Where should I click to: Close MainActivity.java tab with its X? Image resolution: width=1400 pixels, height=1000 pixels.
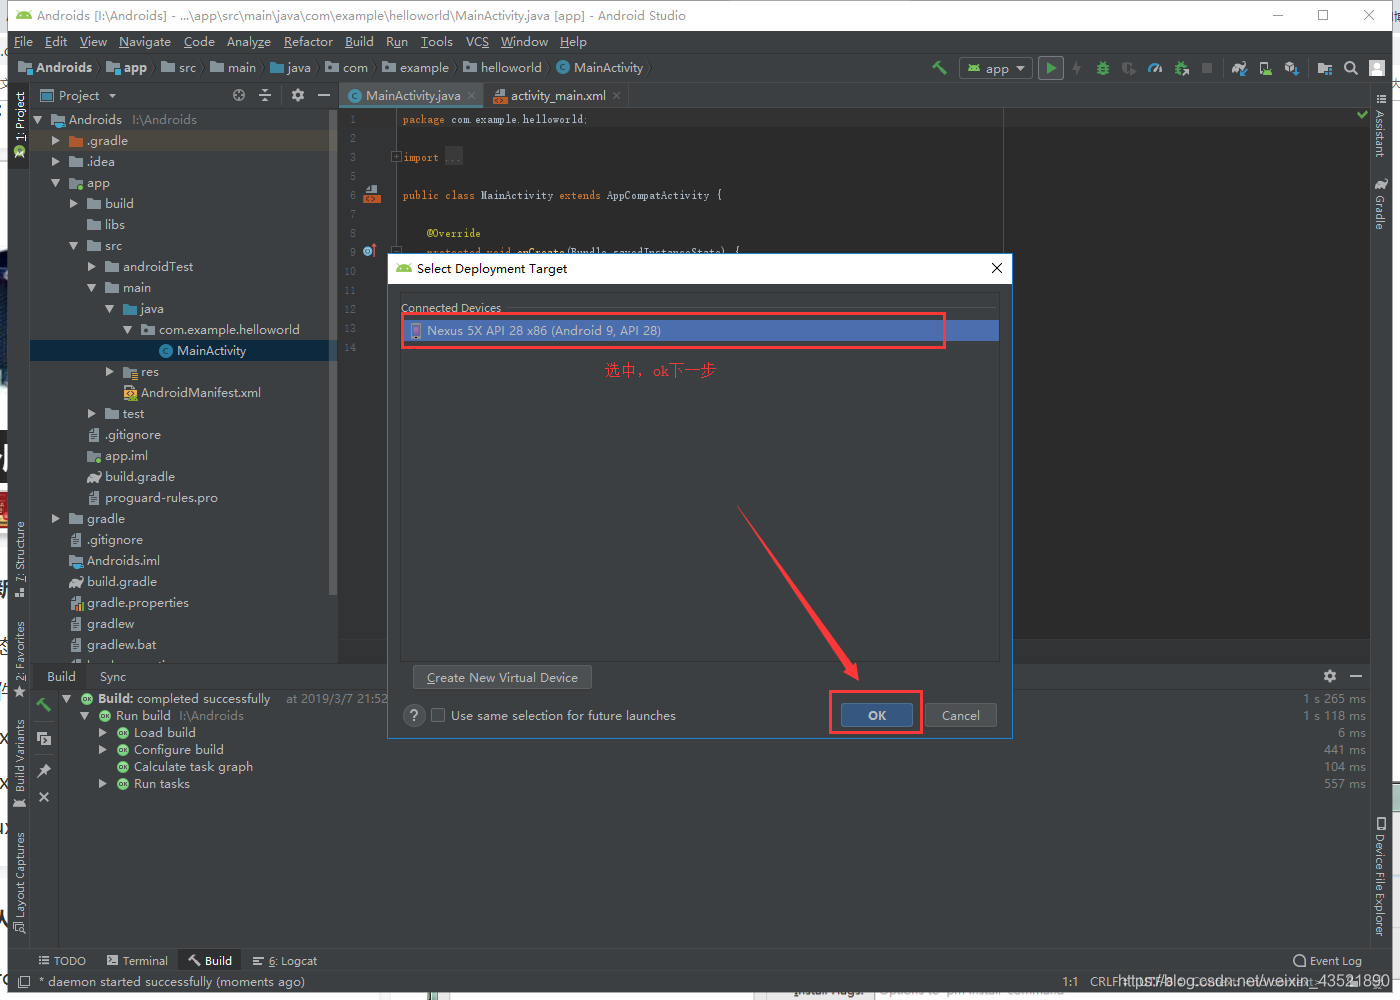(x=472, y=96)
